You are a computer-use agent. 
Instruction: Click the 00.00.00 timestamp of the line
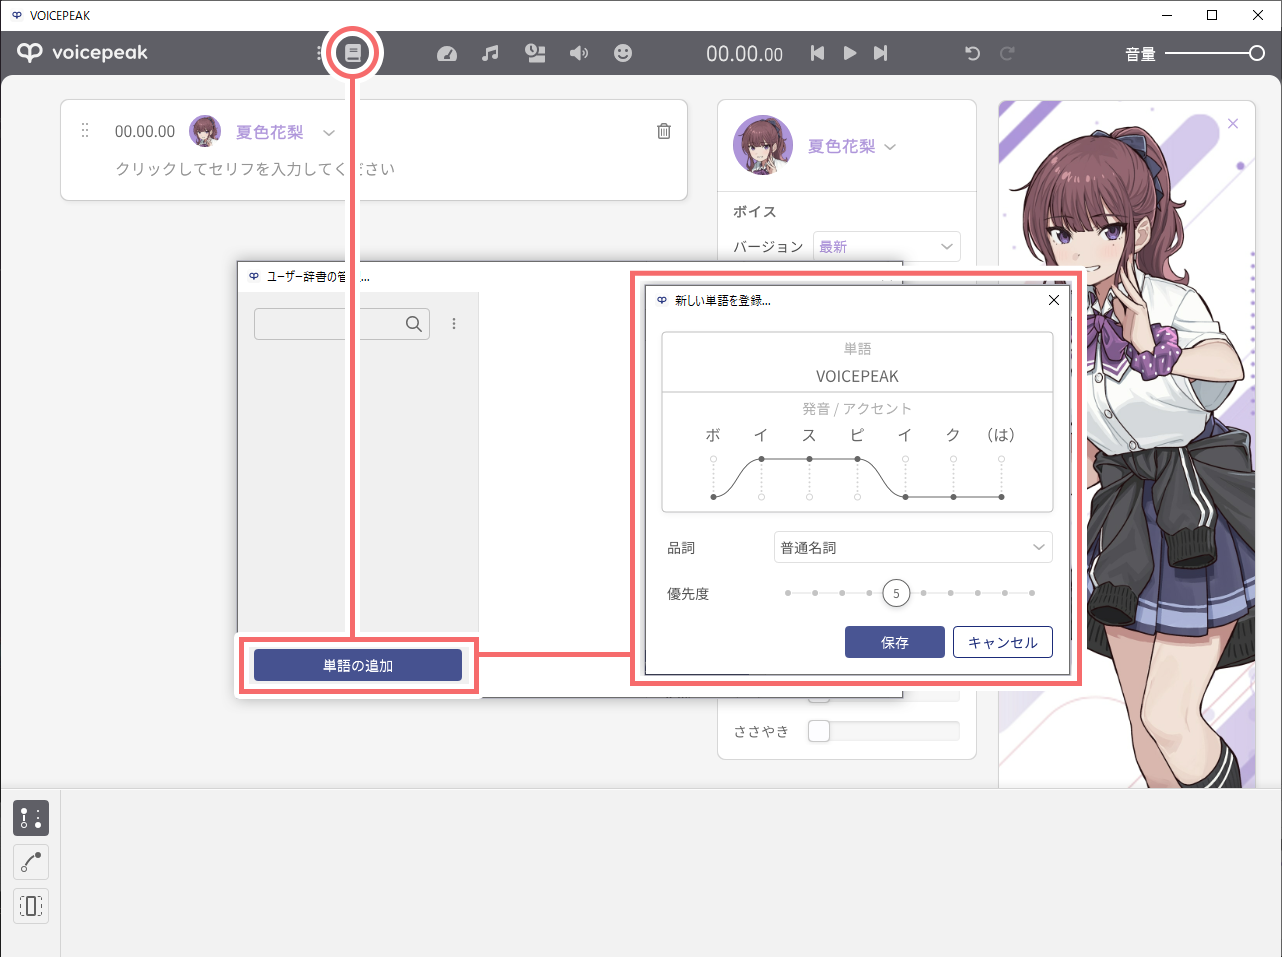pyautogui.click(x=145, y=131)
